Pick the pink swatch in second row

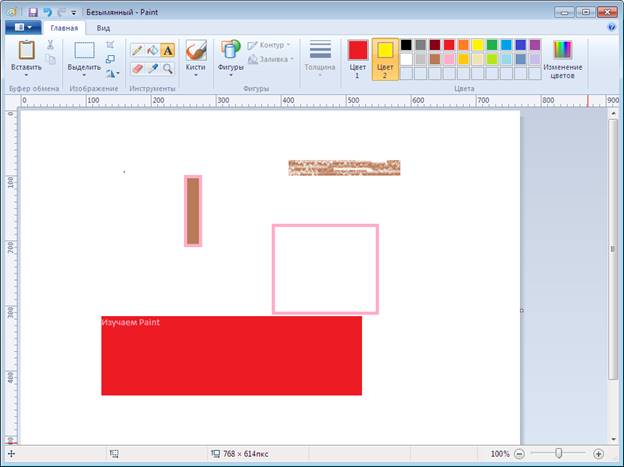[449, 59]
